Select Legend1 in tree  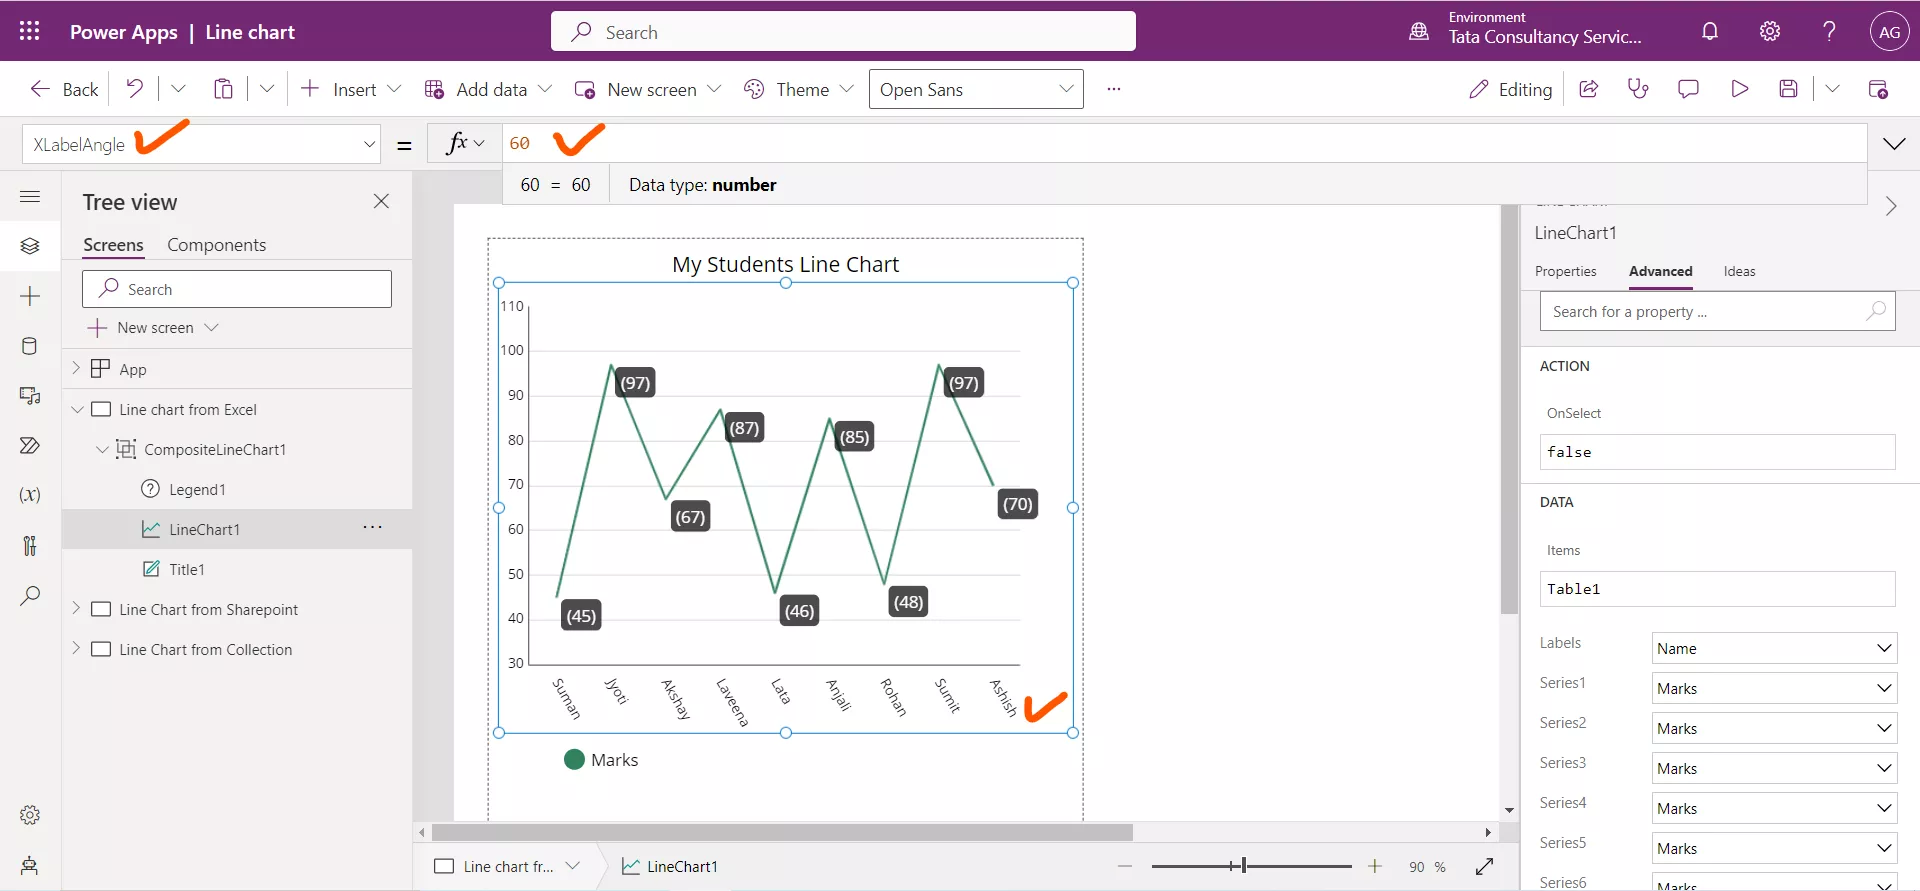tap(197, 489)
